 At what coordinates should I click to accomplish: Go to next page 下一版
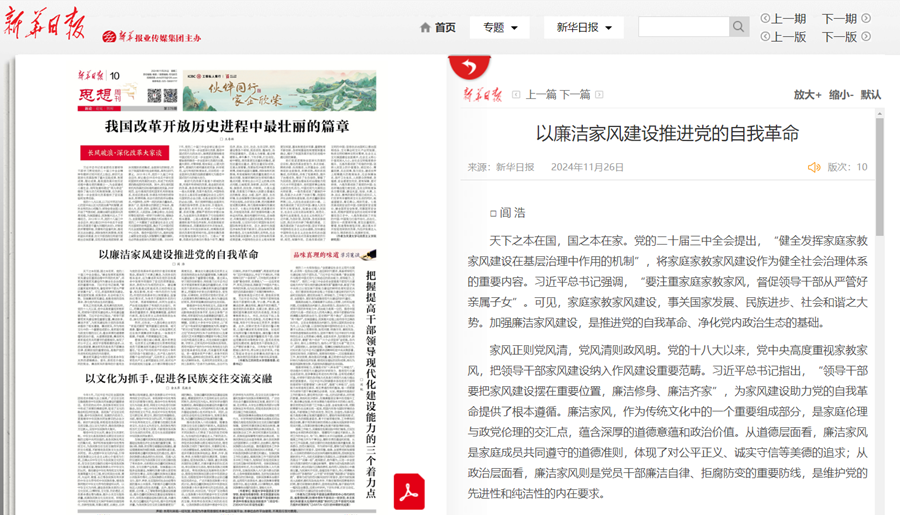coord(845,37)
